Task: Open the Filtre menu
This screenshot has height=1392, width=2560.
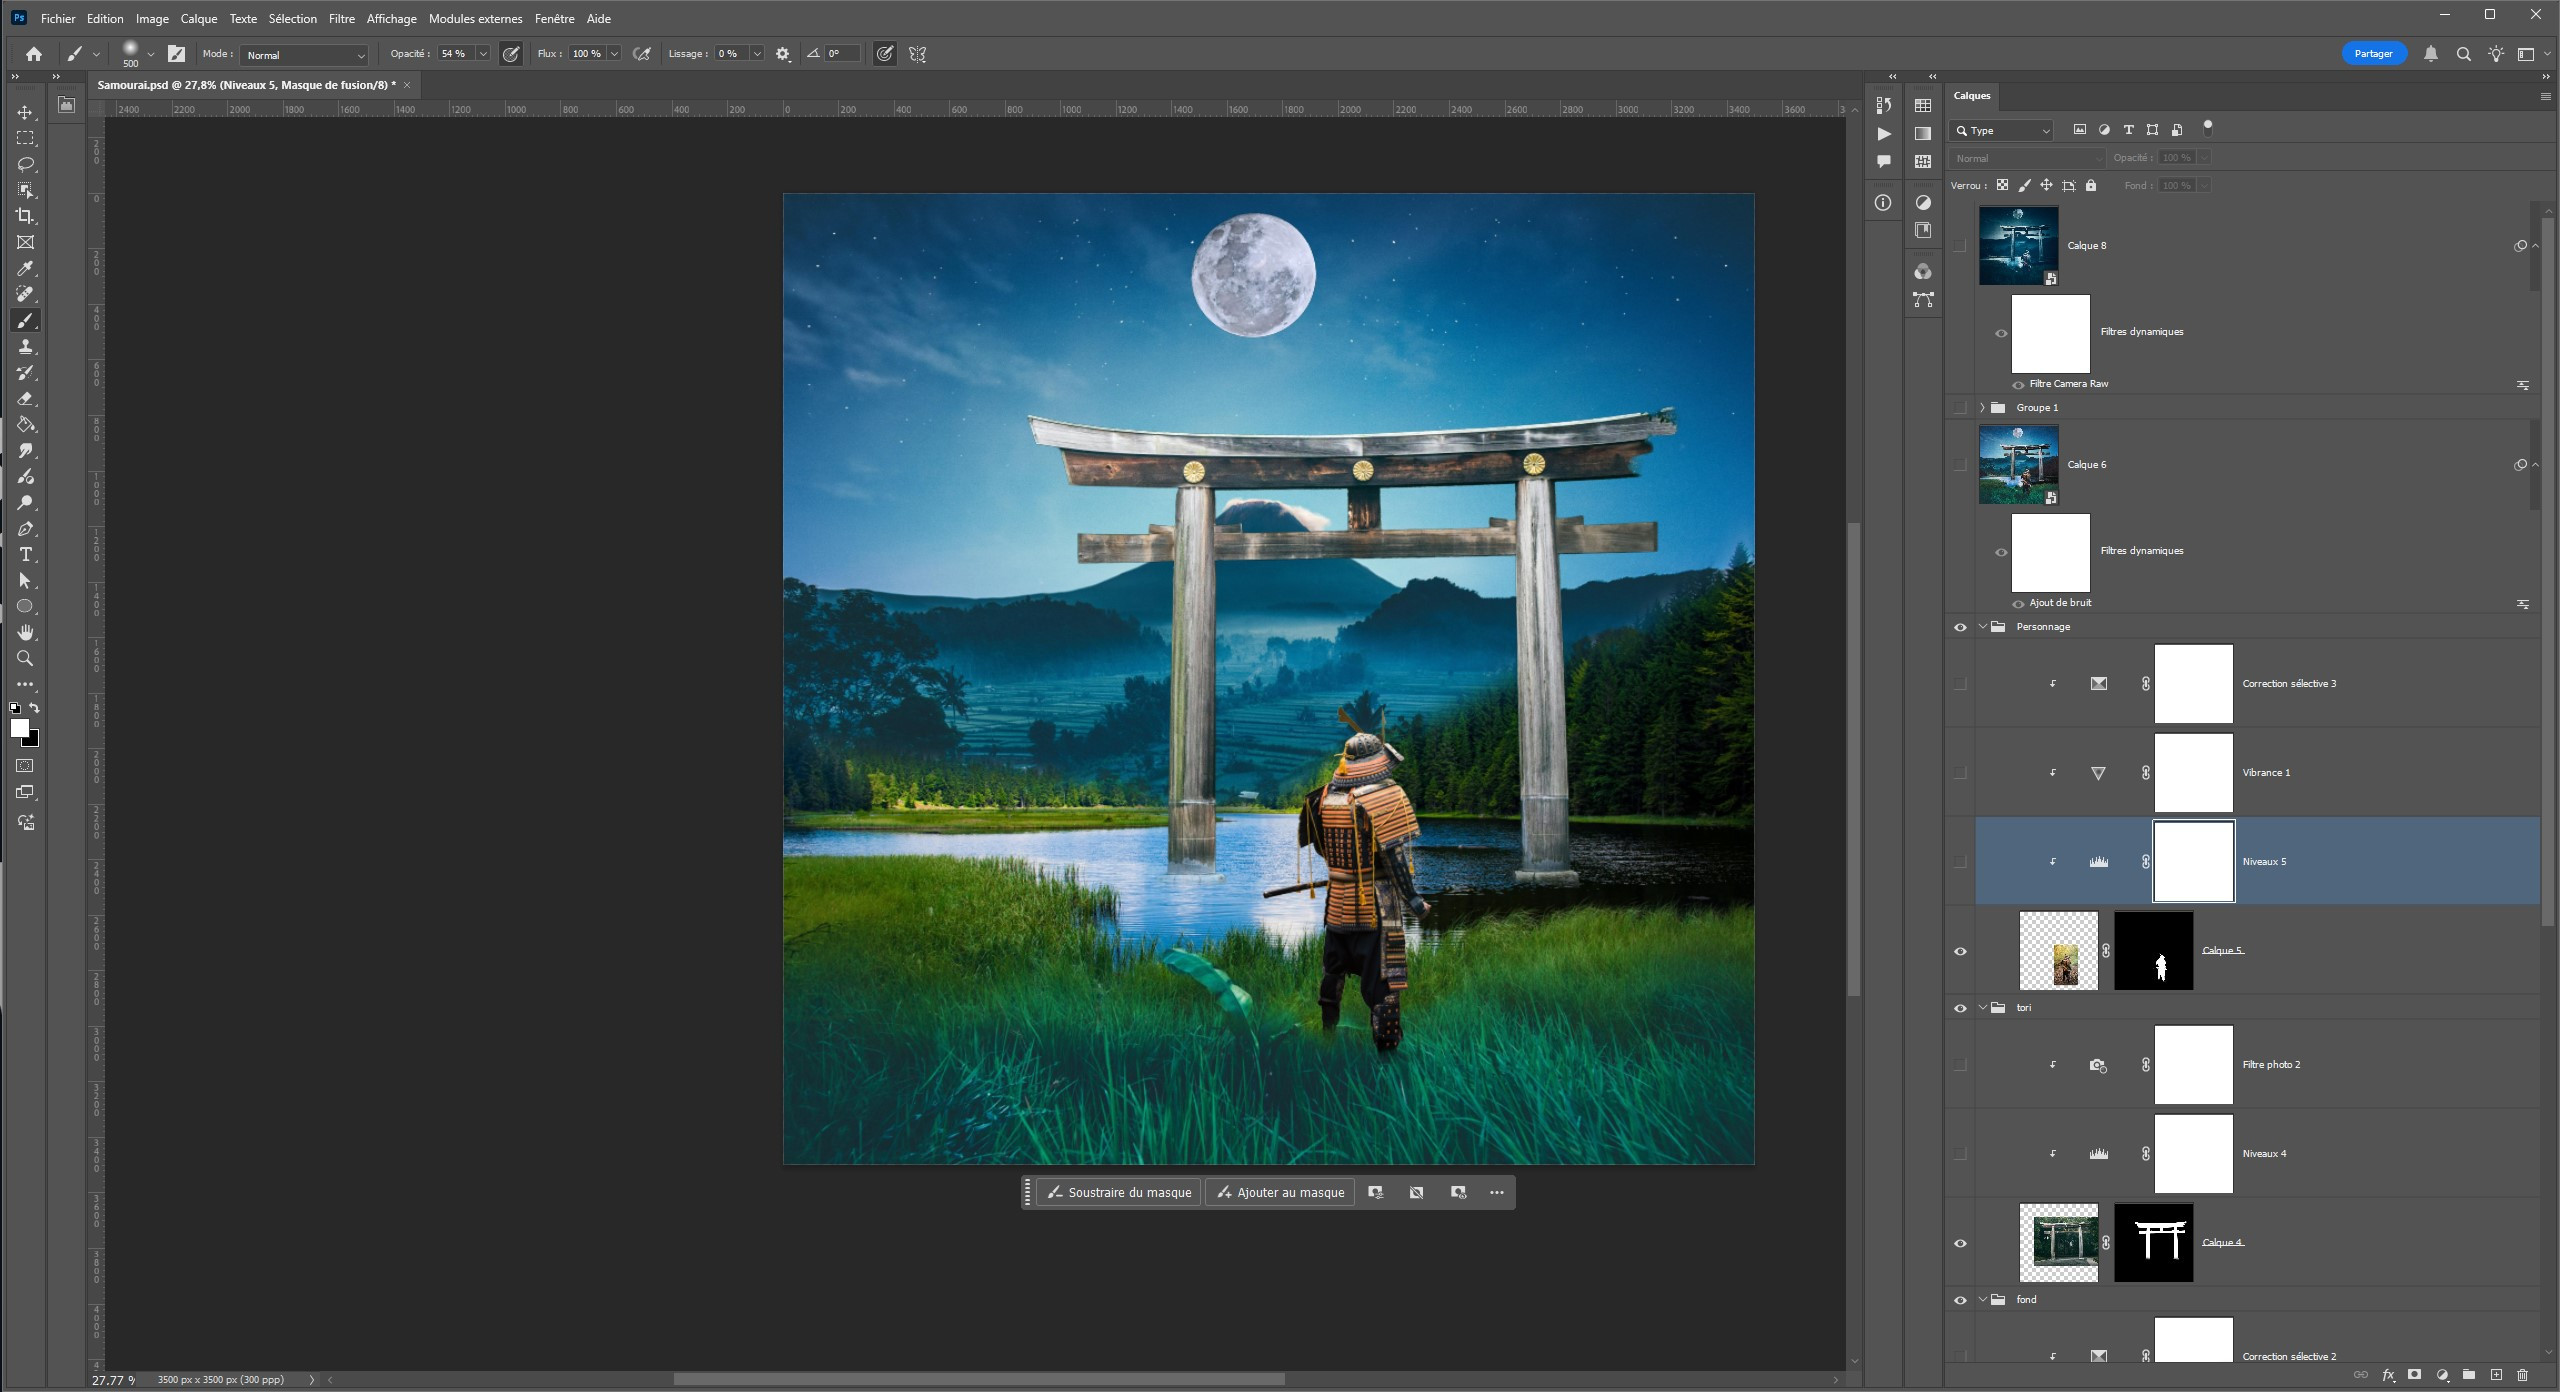Action: pos(341,19)
